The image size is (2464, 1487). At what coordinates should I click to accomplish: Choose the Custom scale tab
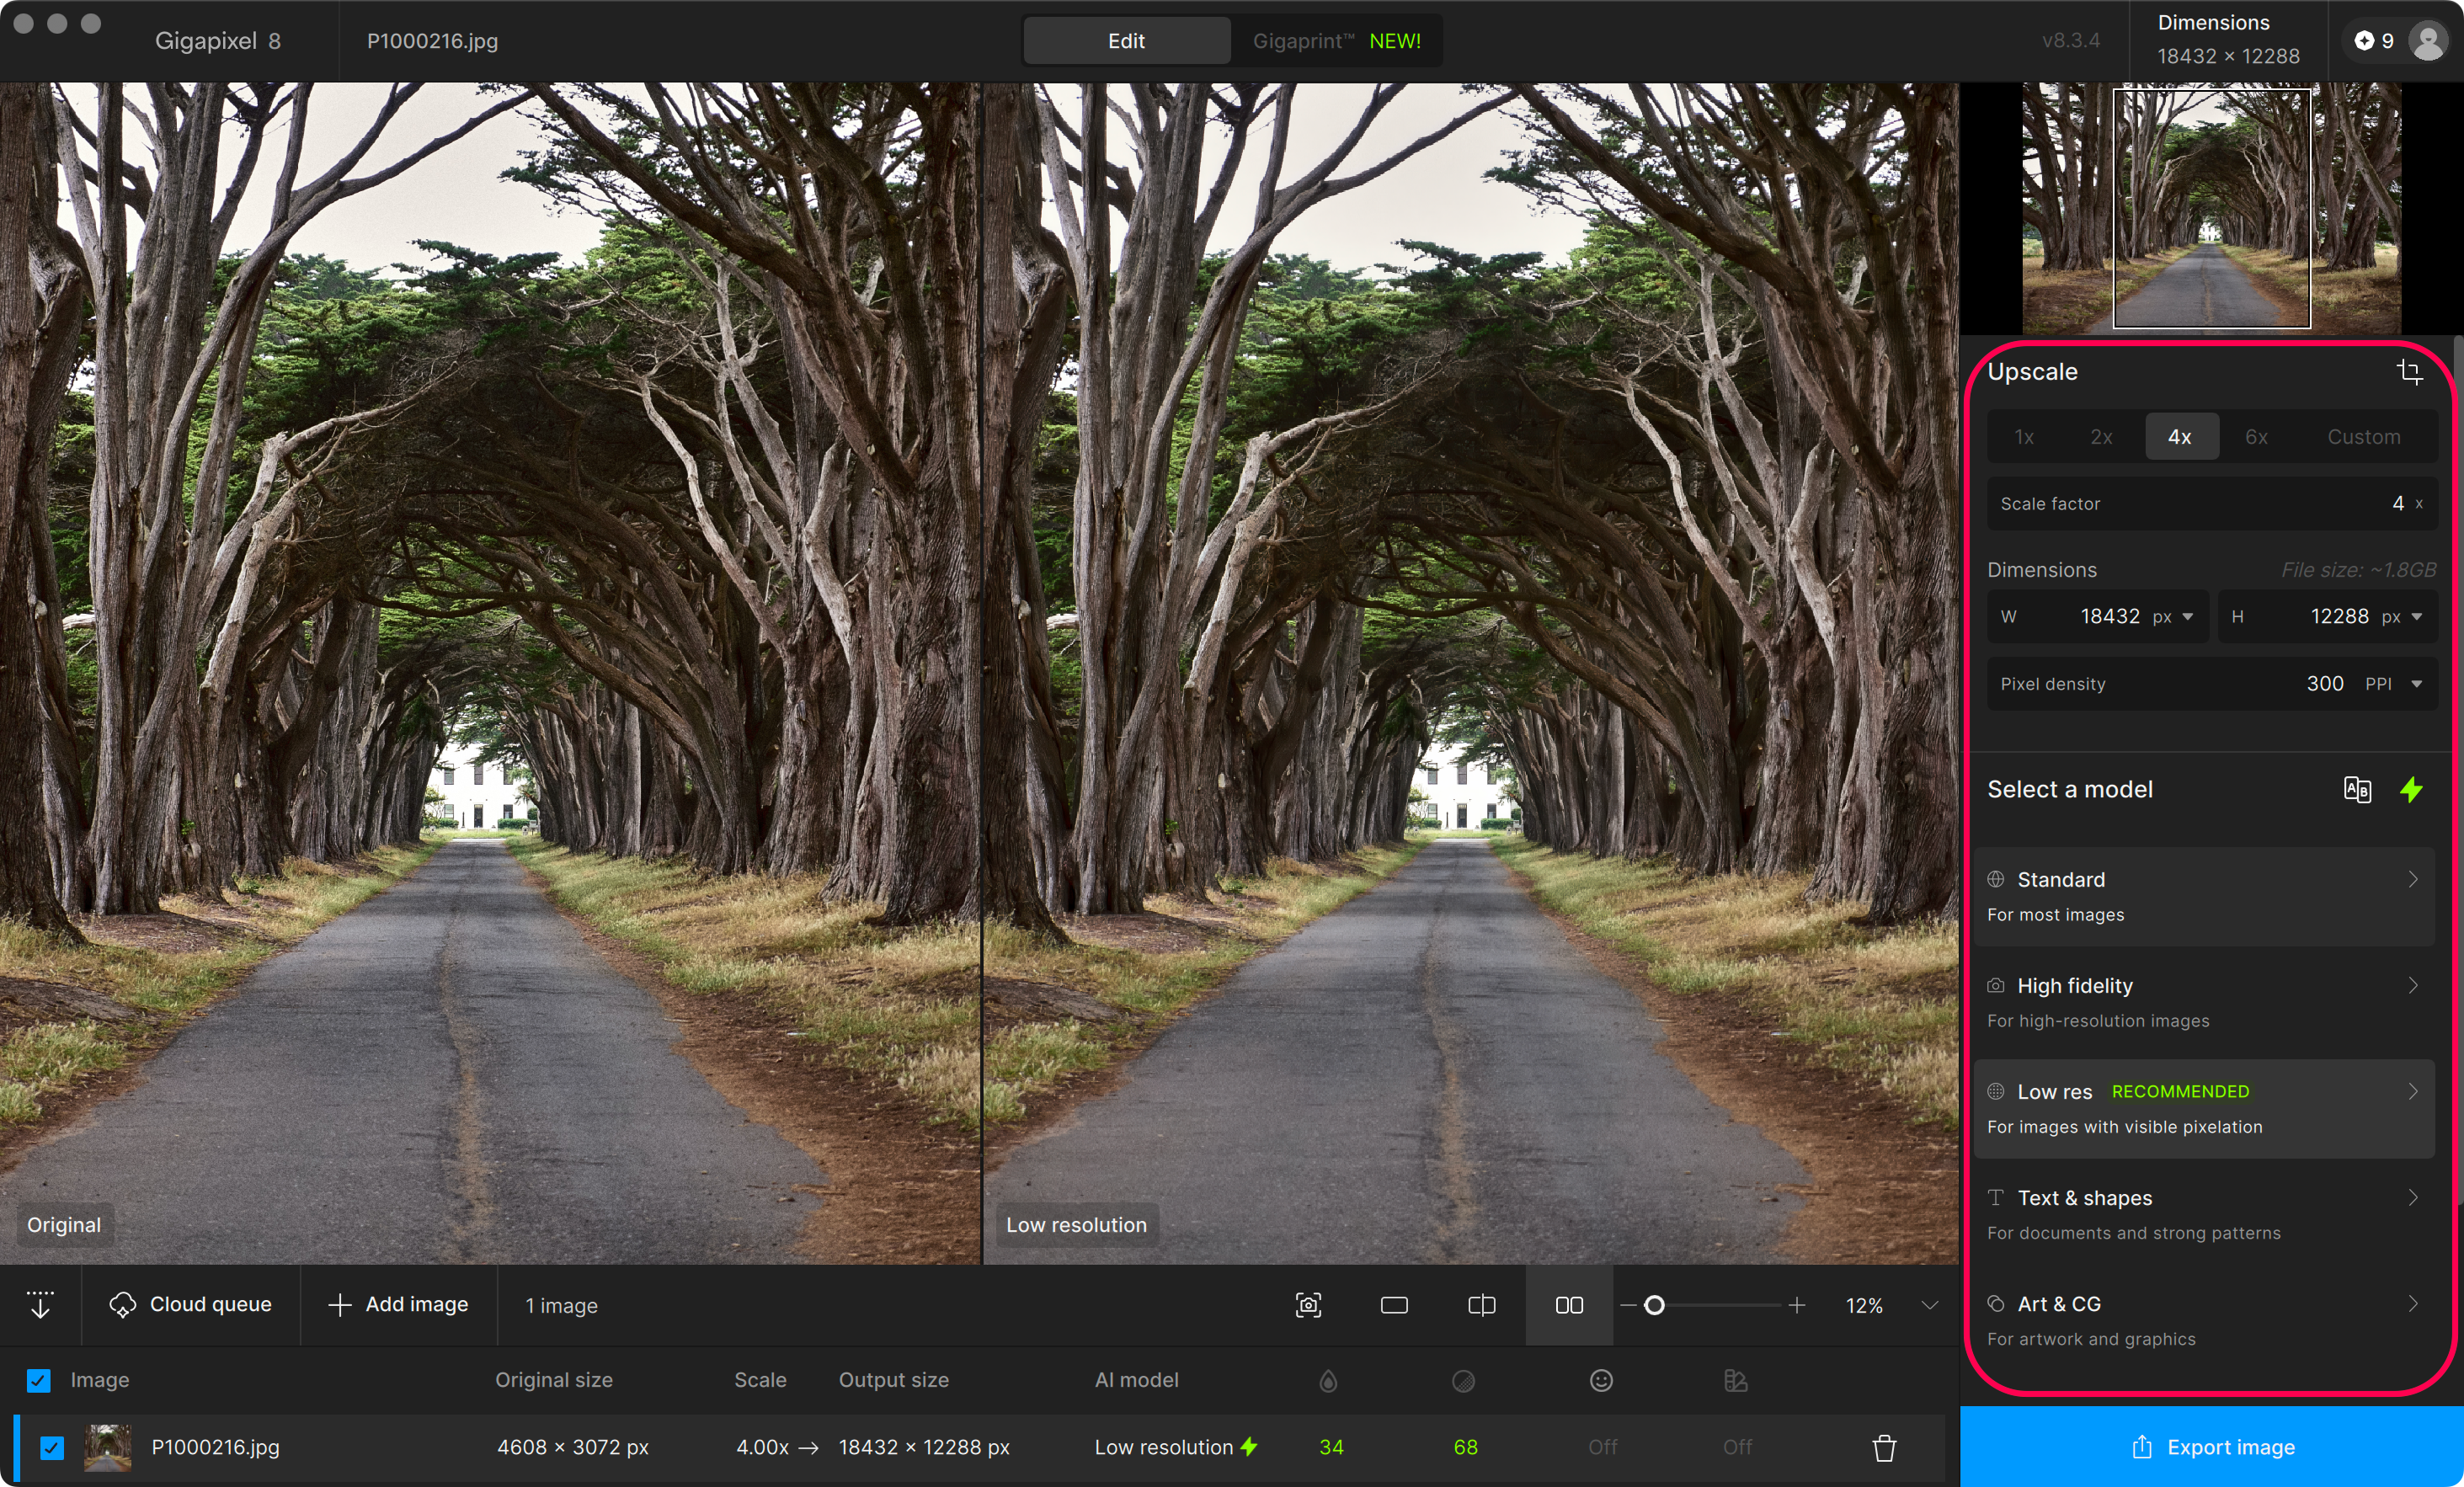click(2363, 437)
